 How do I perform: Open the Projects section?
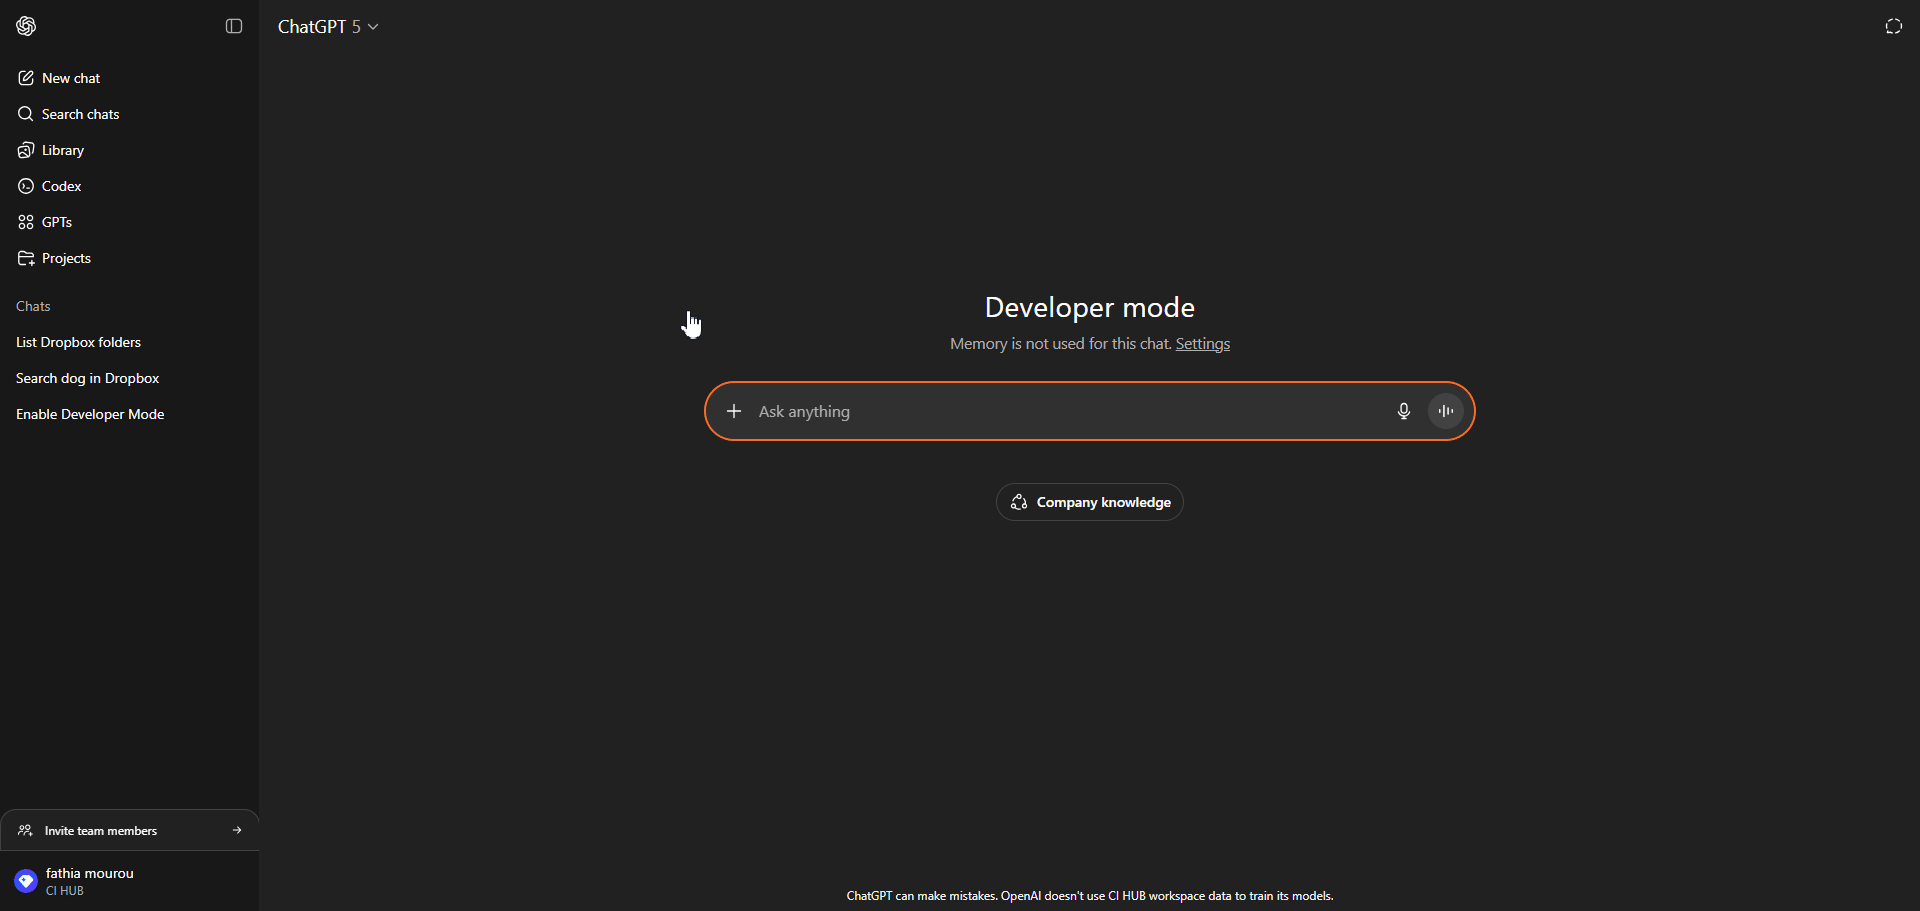tap(66, 258)
